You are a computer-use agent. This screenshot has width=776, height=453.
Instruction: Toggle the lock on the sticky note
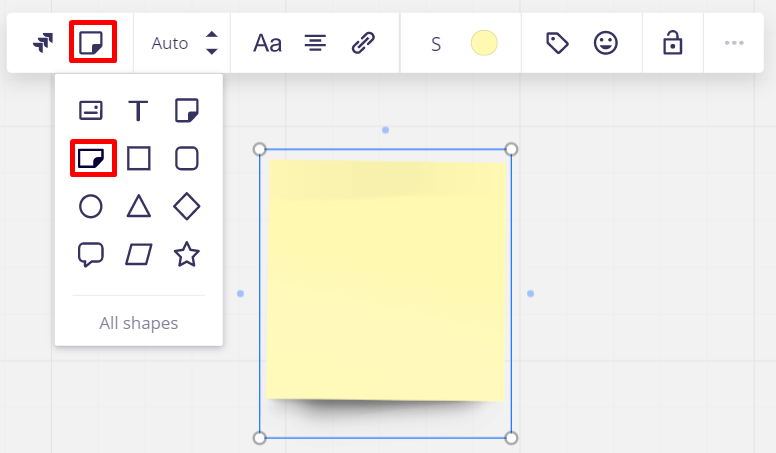(672, 43)
